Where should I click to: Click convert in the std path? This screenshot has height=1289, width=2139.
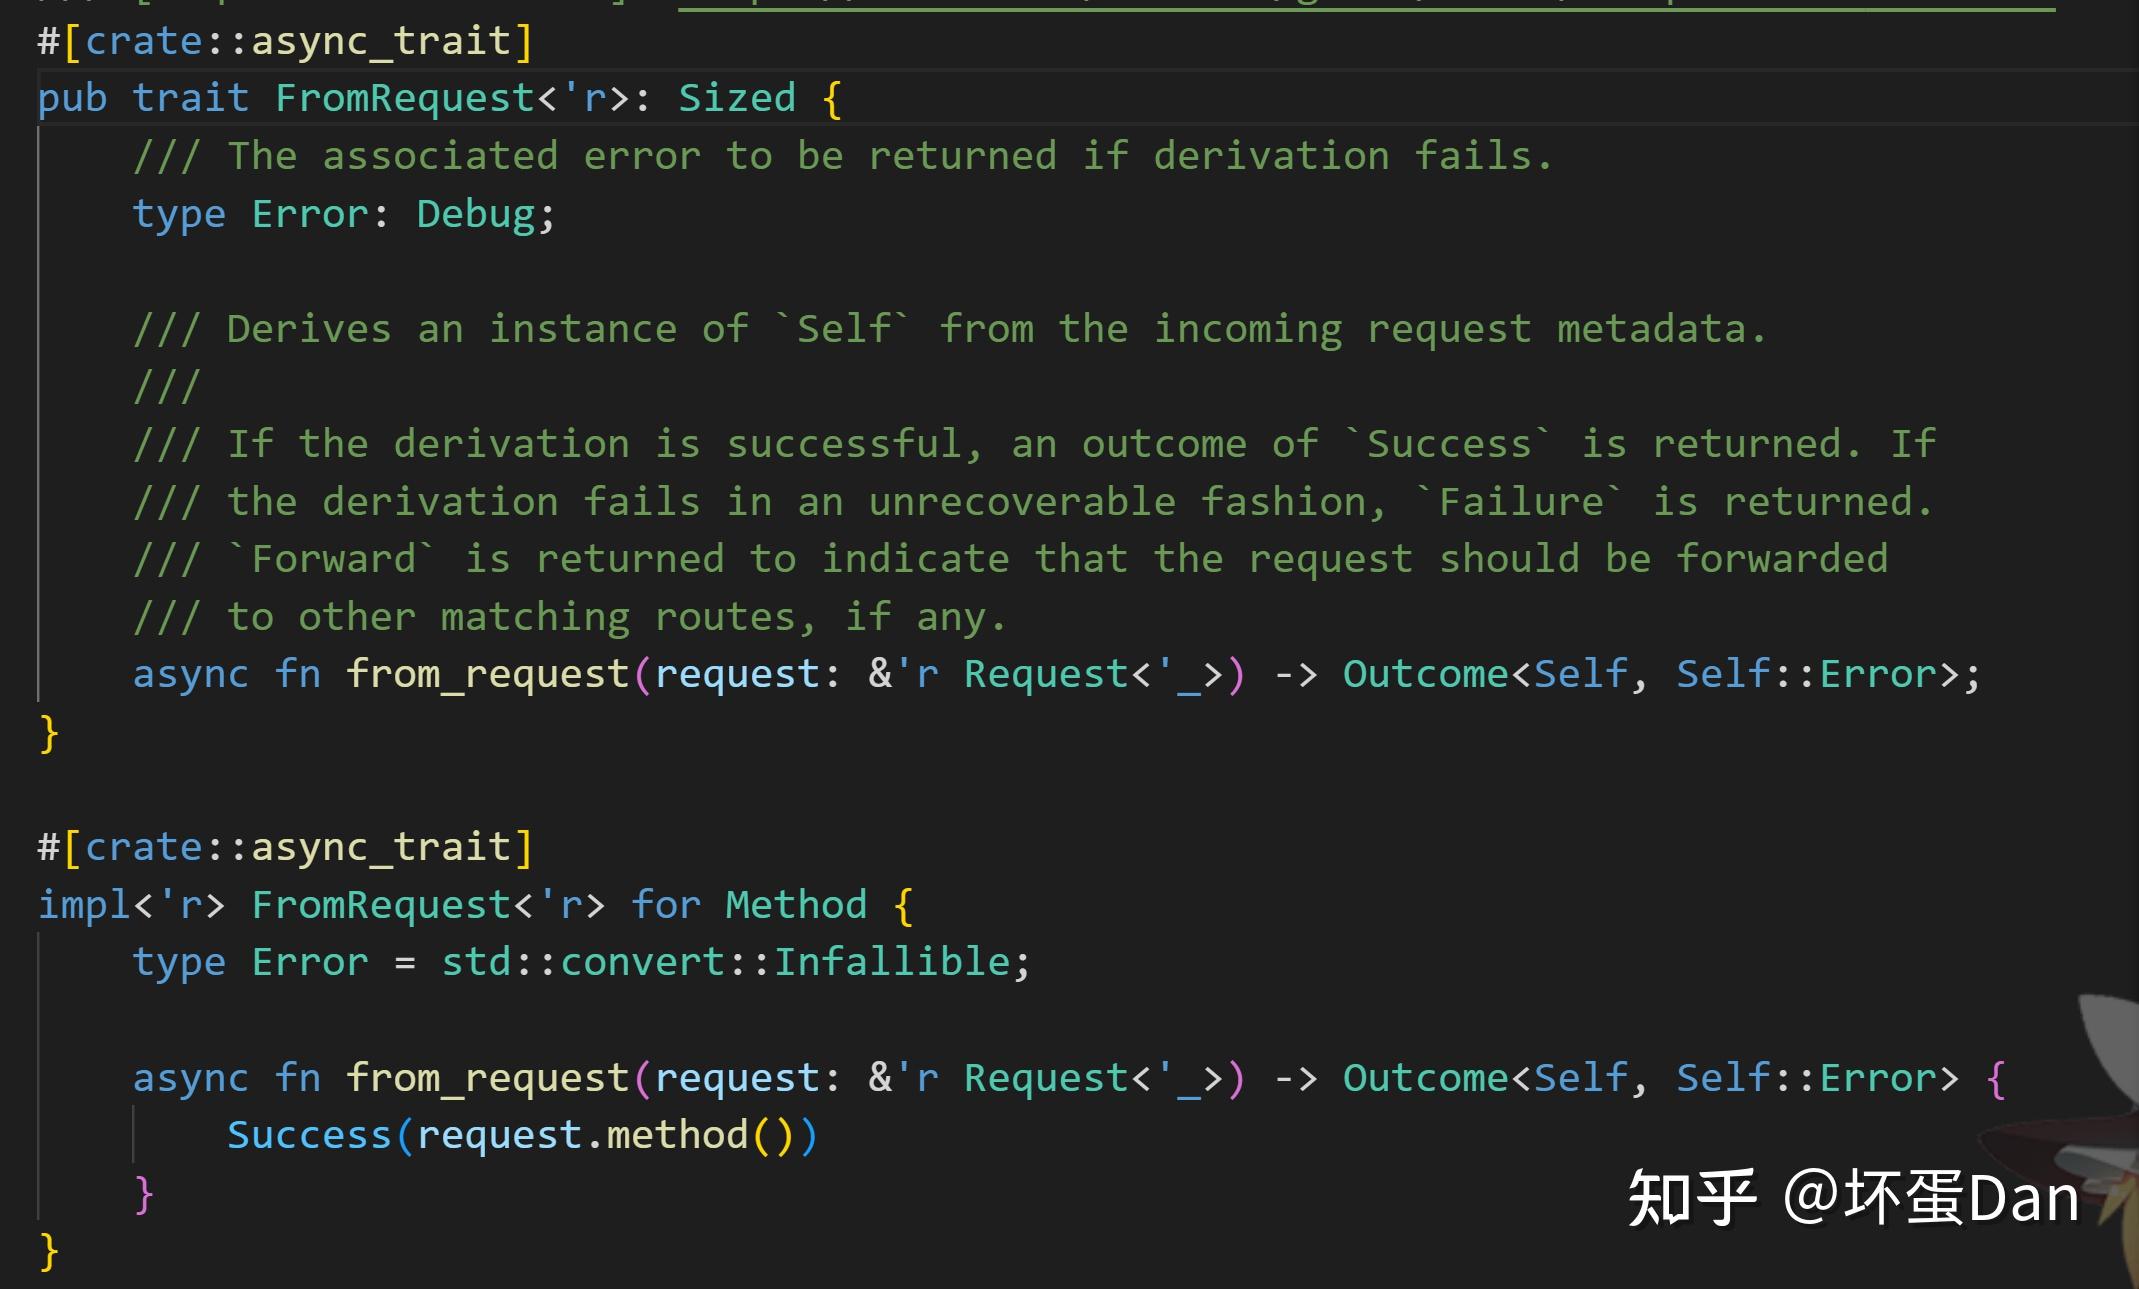click(642, 962)
